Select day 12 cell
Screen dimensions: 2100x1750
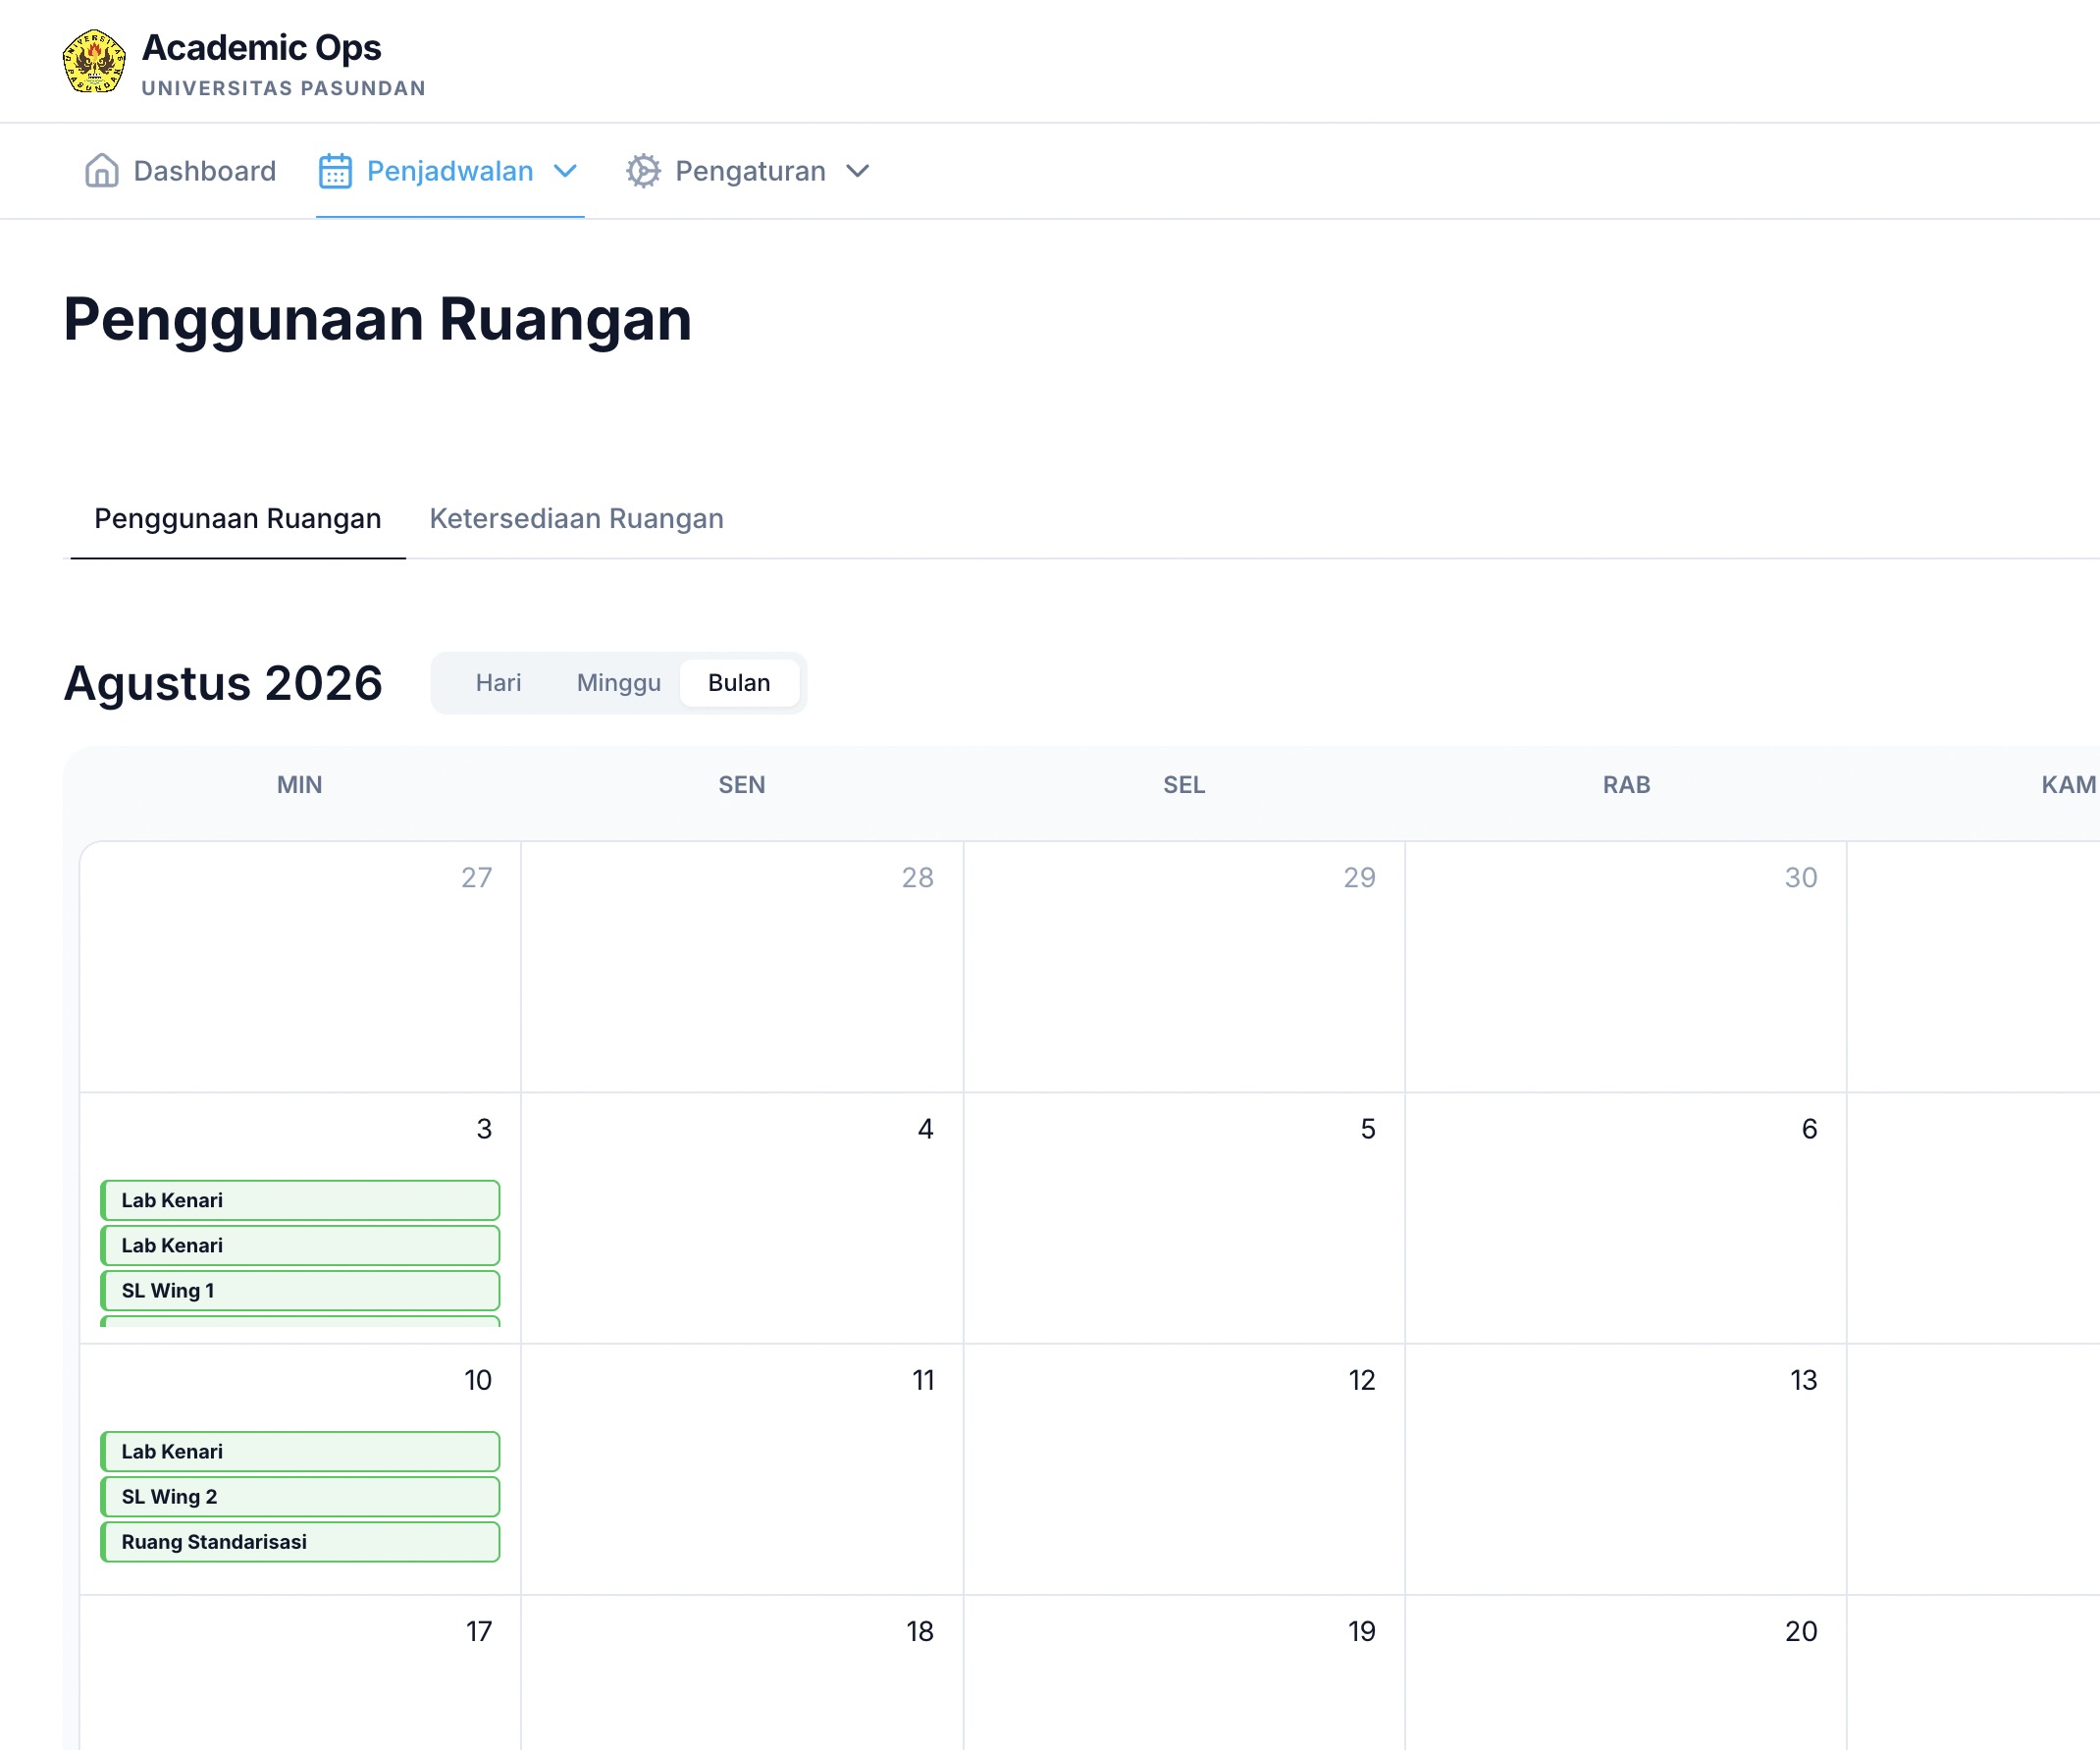[1184, 1469]
